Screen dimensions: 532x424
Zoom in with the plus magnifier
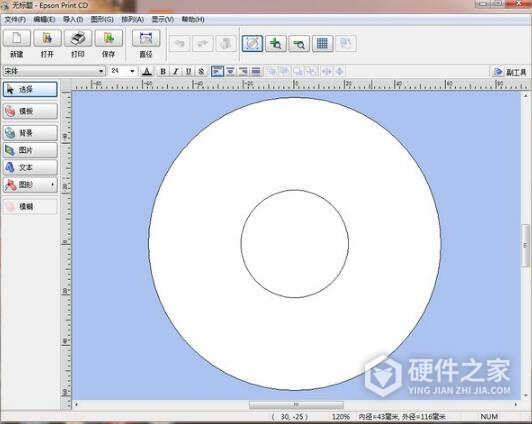click(x=276, y=43)
